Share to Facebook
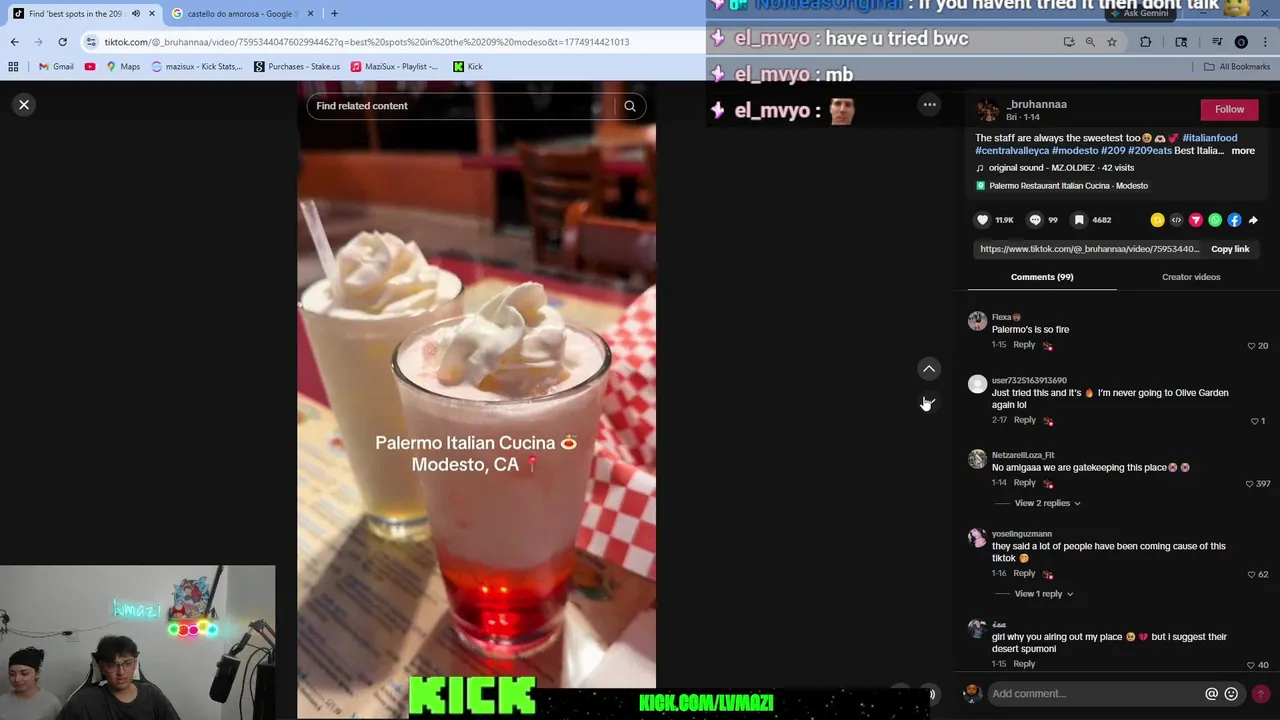The width and height of the screenshot is (1280, 720). pyautogui.click(x=1234, y=220)
